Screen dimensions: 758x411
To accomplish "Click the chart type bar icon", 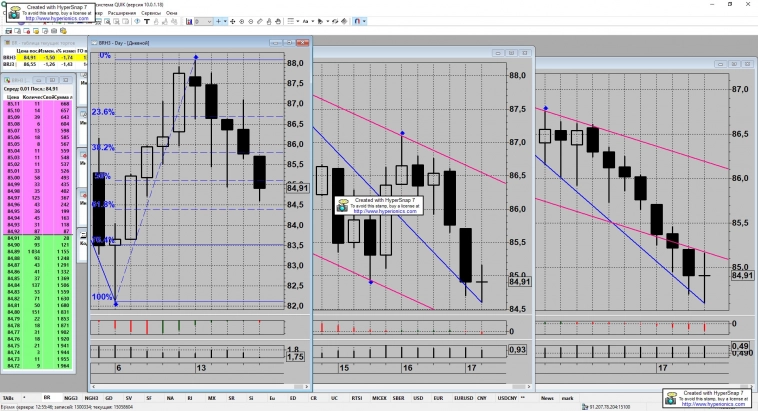I will pyautogui.click(x=188, y=22).
